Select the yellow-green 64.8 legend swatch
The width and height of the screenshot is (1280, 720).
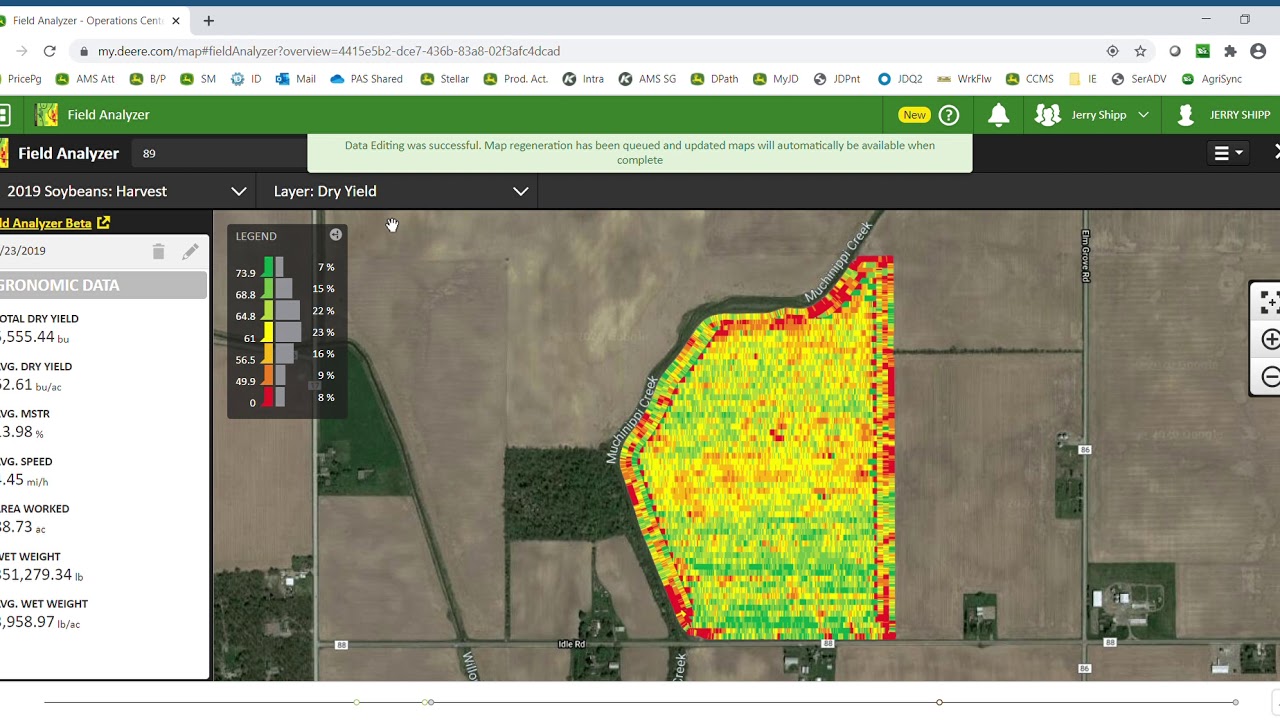coord(268,310)
